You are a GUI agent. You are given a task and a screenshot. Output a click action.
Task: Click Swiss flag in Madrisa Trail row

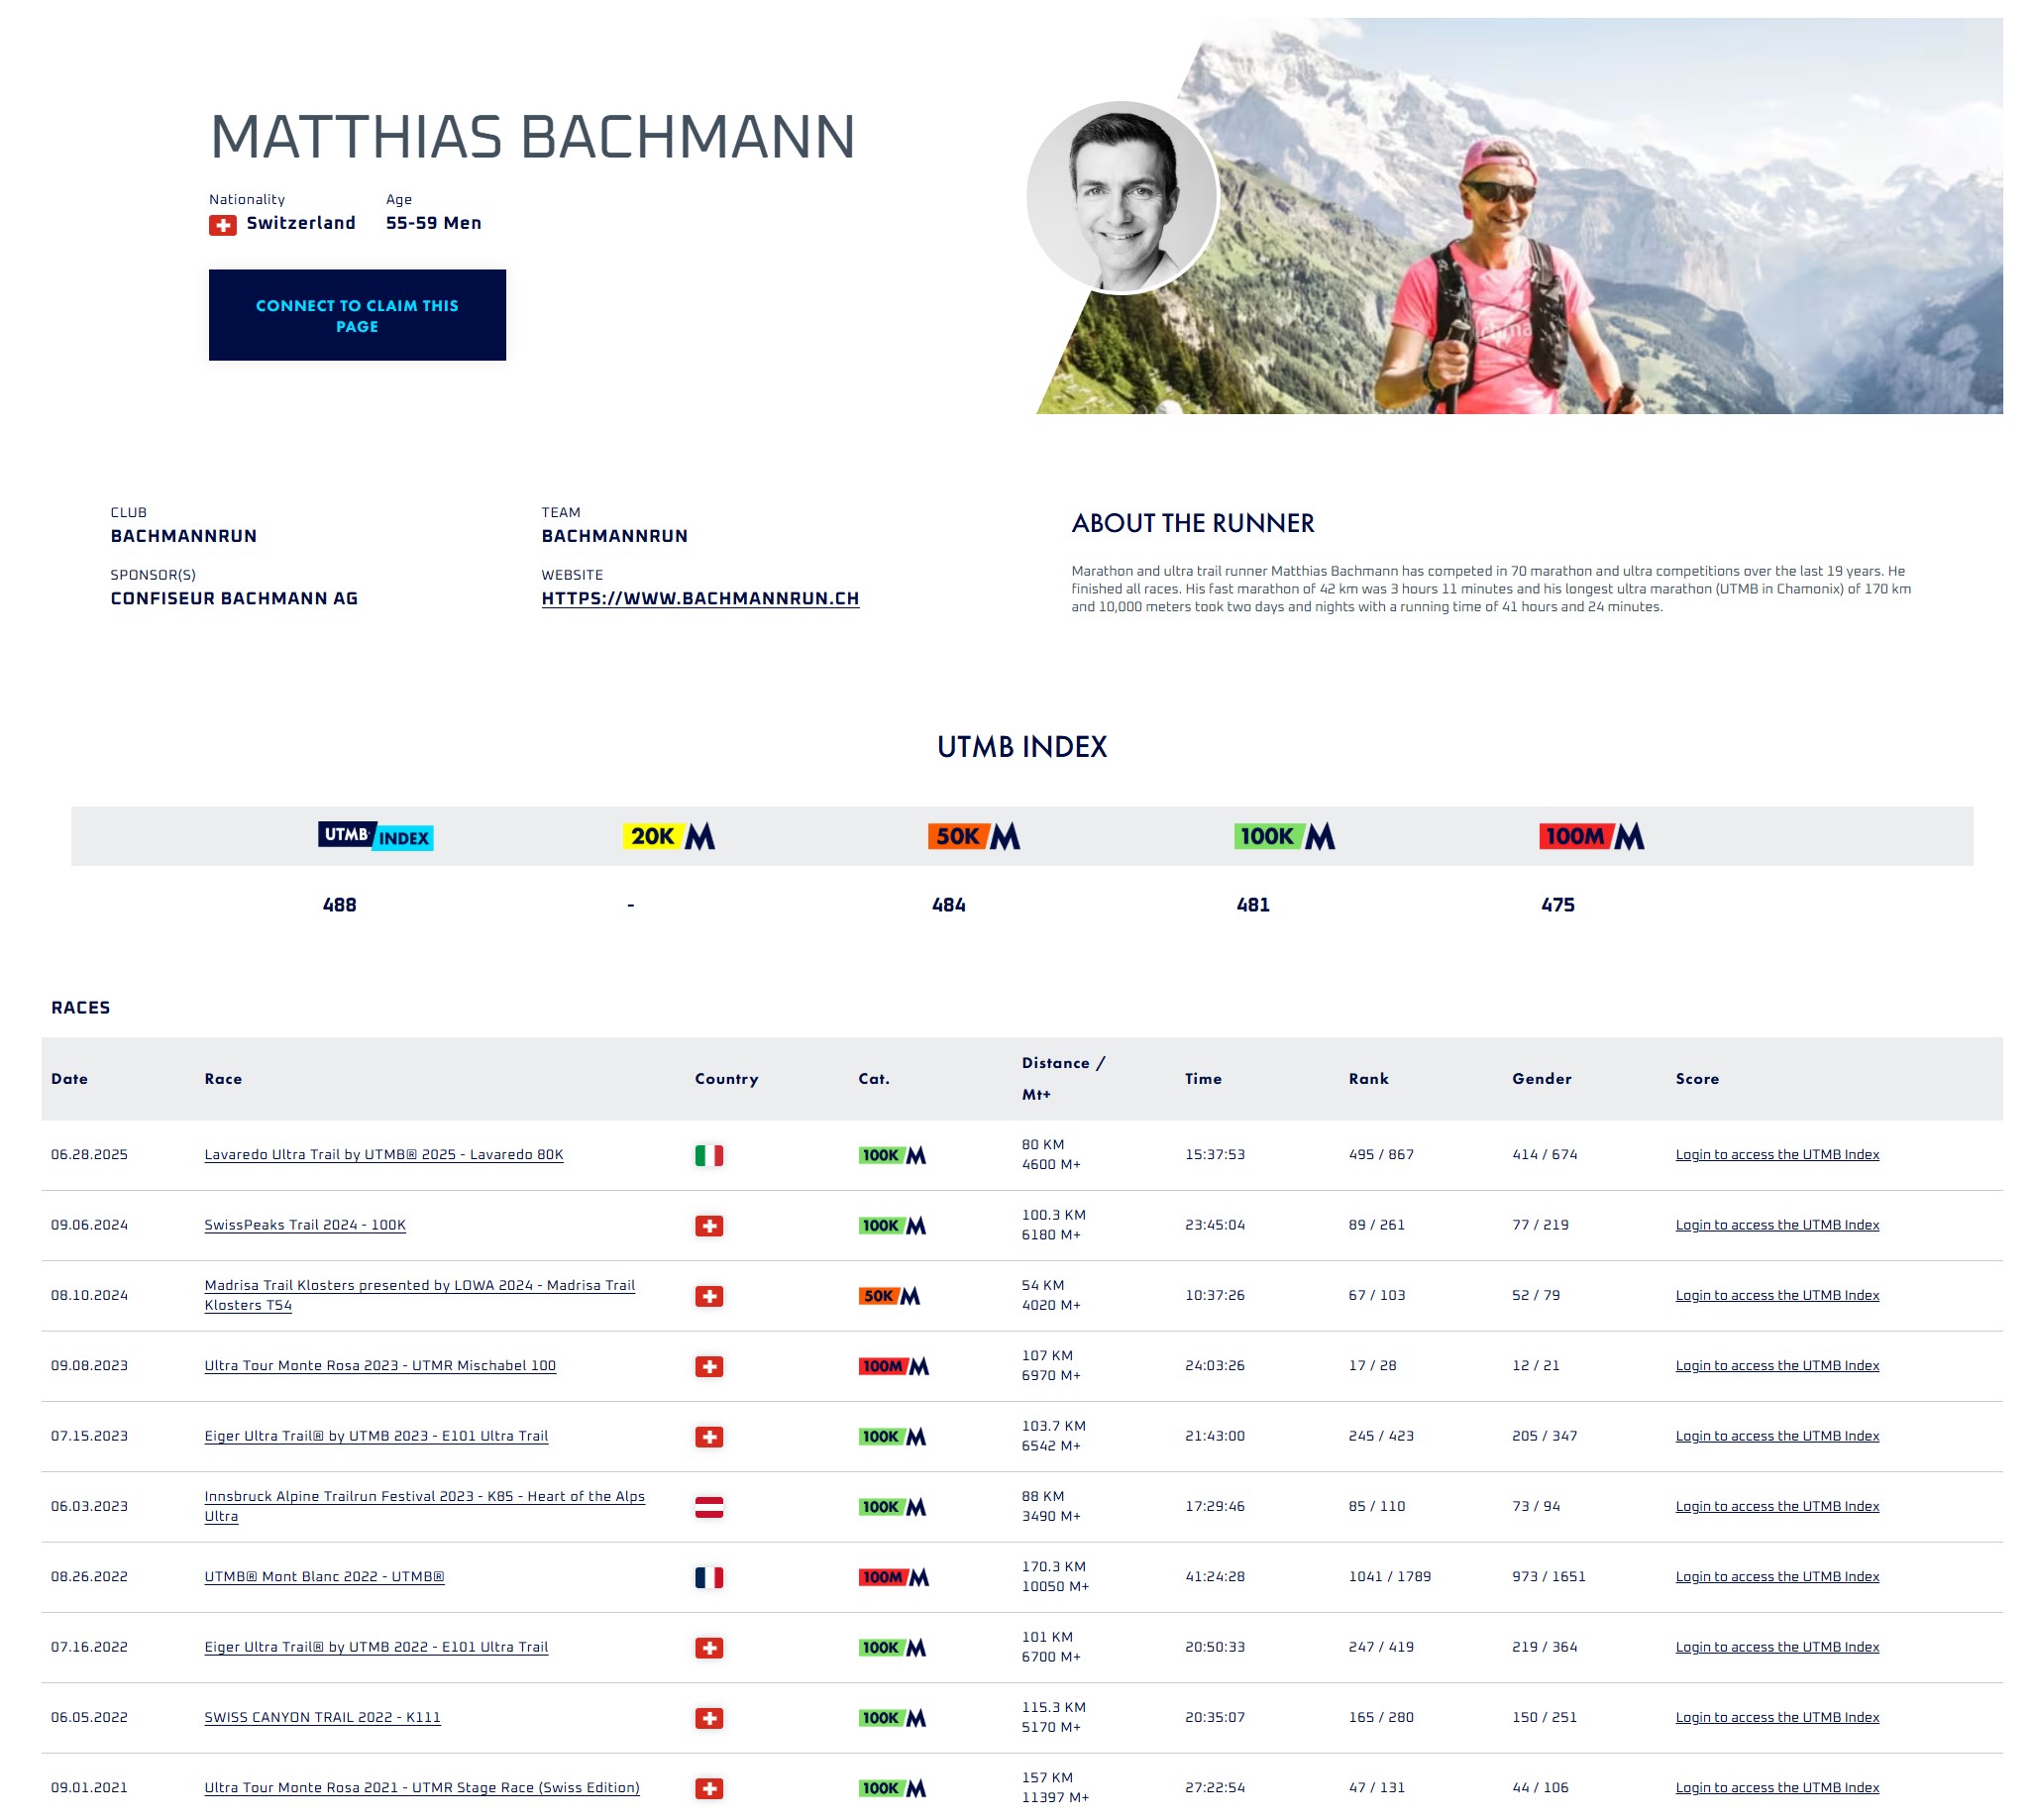[x=709, y=1296]
